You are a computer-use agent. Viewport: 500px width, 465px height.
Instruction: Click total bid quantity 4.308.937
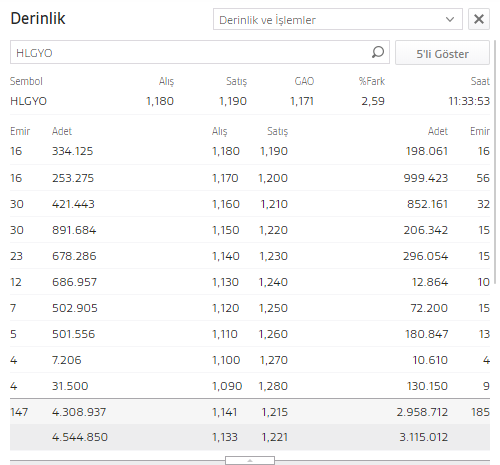(79, 412)
